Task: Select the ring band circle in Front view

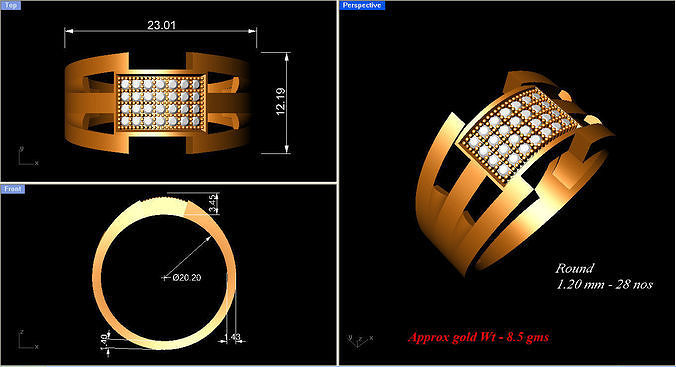Action: click(164, 273)
